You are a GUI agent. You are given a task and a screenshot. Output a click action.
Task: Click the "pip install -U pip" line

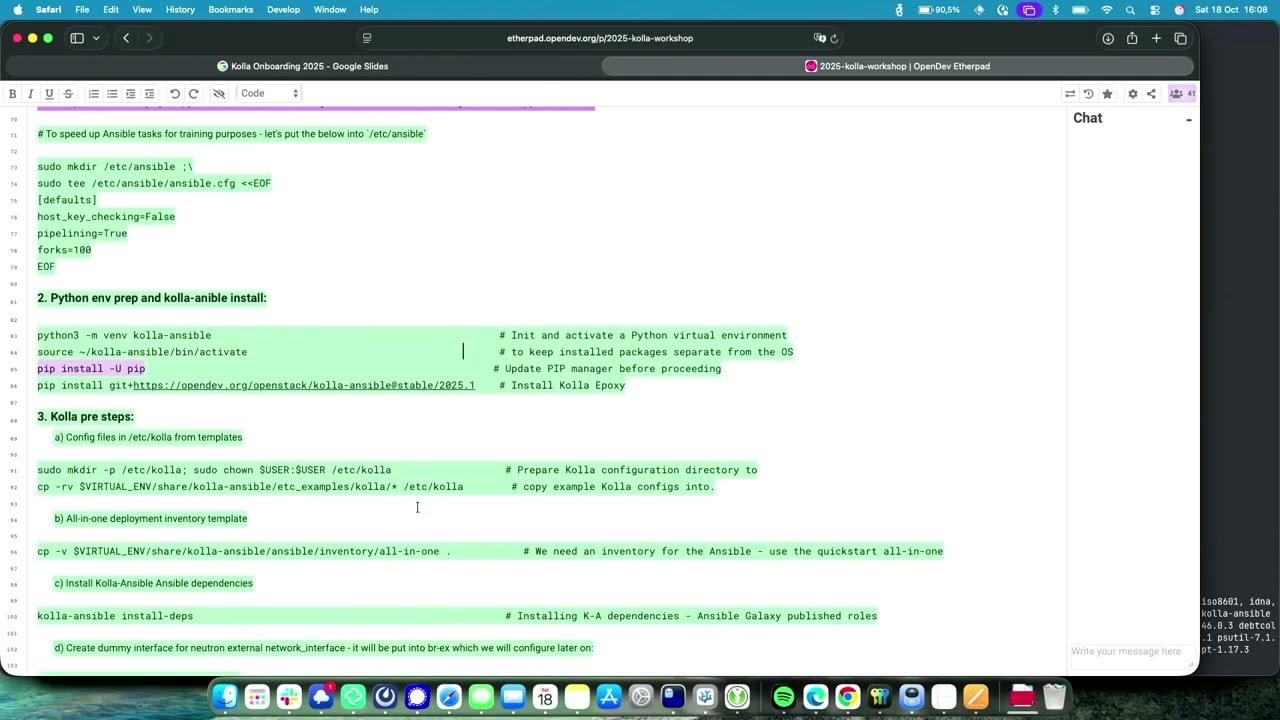click(x=91, y=369)
